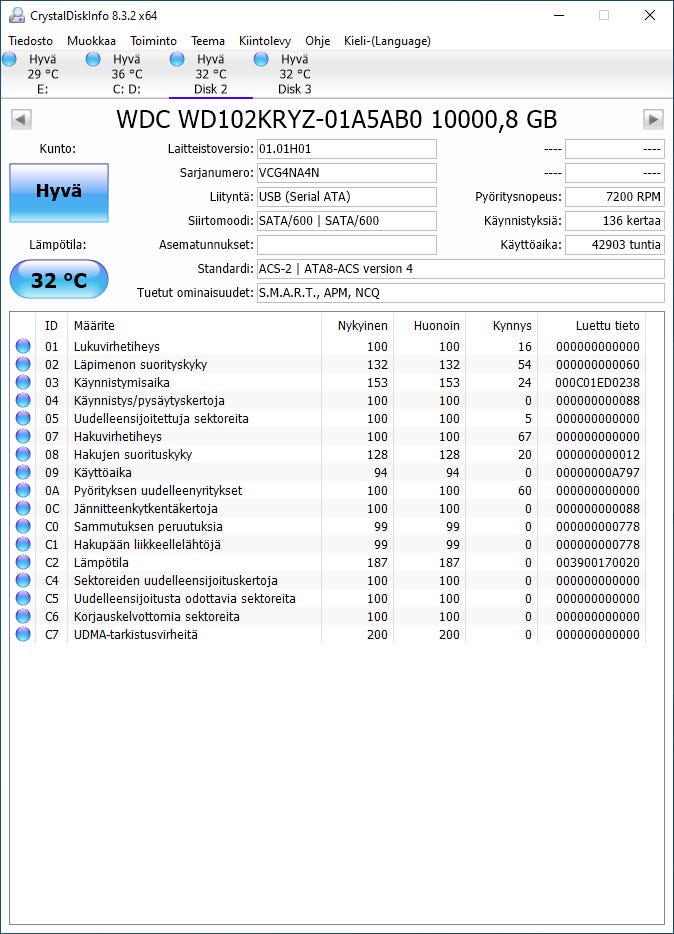Click the 32 °C temperature button
The height and width of the screenshot is (934, 674).
[x=59, y=279]
